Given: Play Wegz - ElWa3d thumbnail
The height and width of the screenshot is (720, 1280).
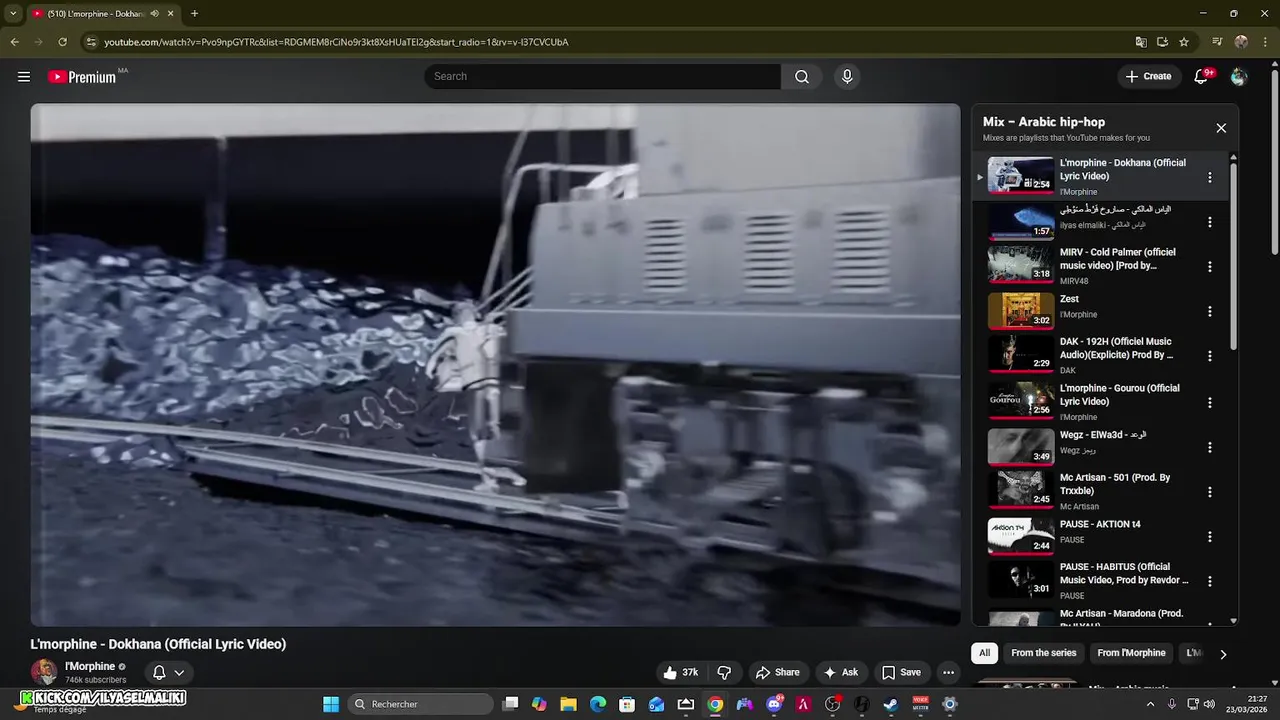Looking at the screenshot, I should tap(1021, 447).
